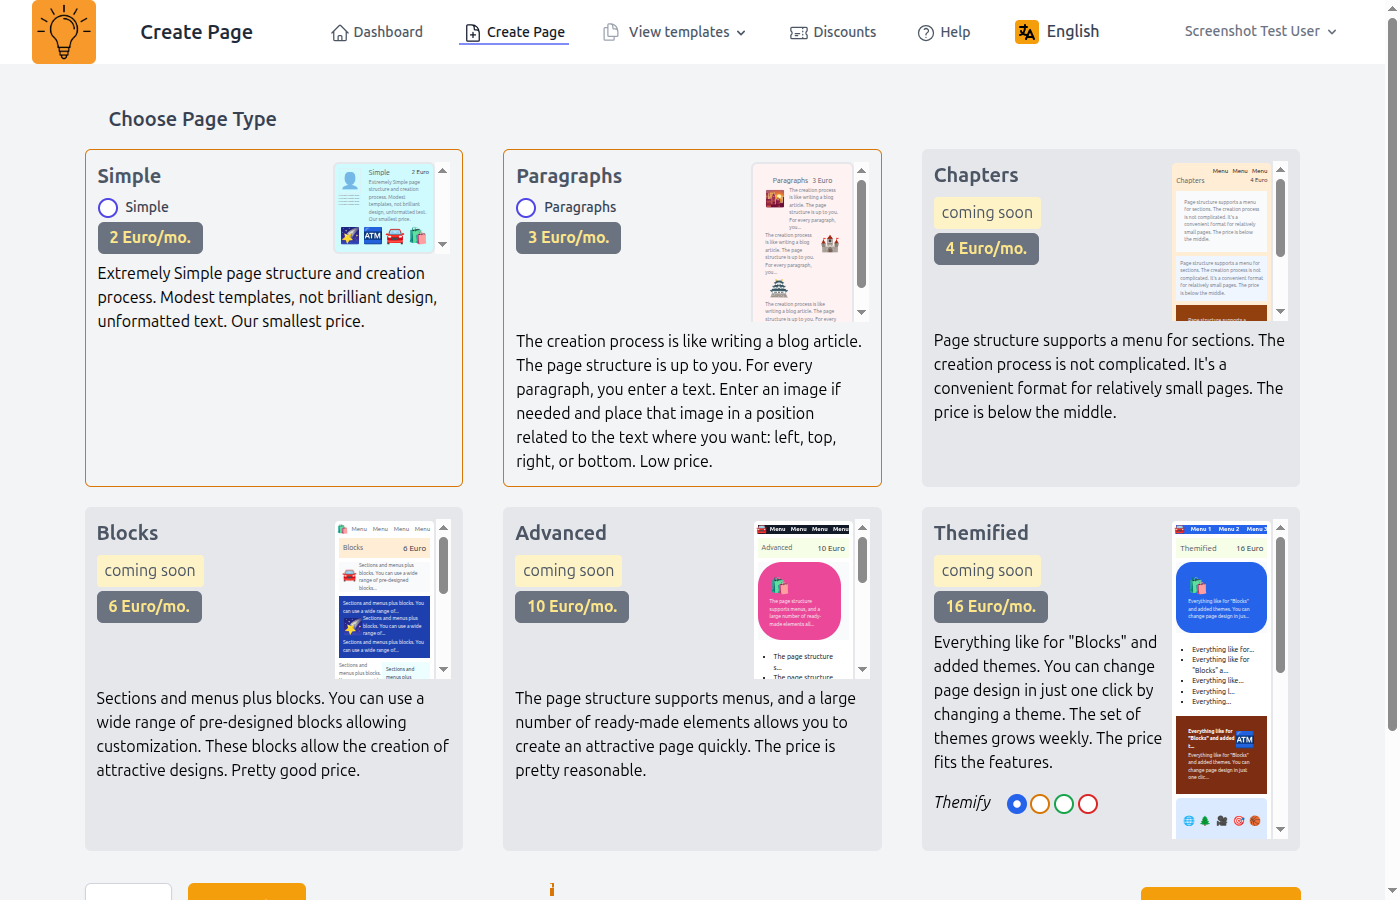Click the down arrow in Simple preview
The width and height of the screenshot is (1400, 900).
pos(442,245)
